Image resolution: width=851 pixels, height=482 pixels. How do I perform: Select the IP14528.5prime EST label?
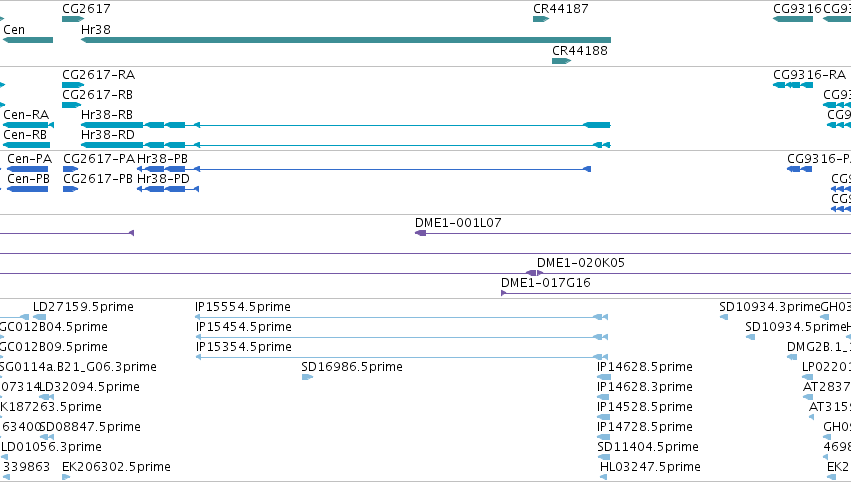(645, 407)
